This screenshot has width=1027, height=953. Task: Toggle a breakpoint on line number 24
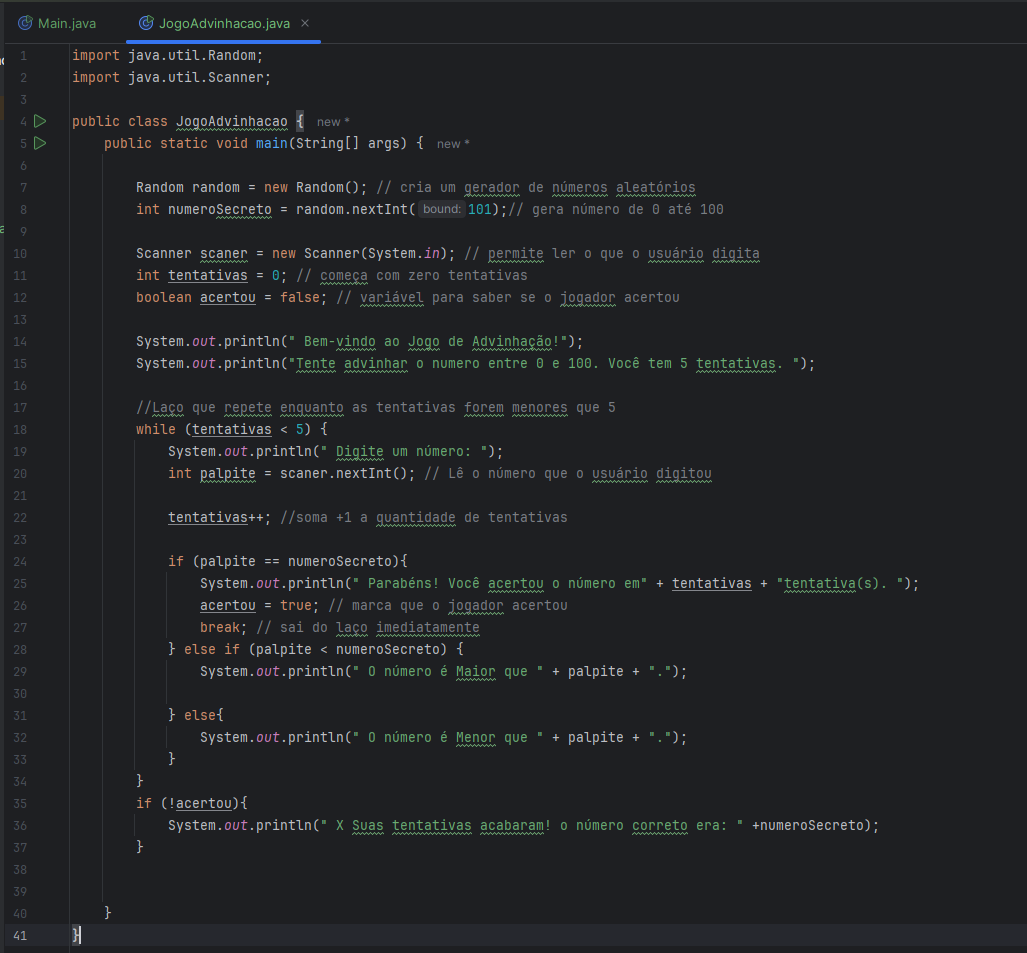[x=21, y=561]
